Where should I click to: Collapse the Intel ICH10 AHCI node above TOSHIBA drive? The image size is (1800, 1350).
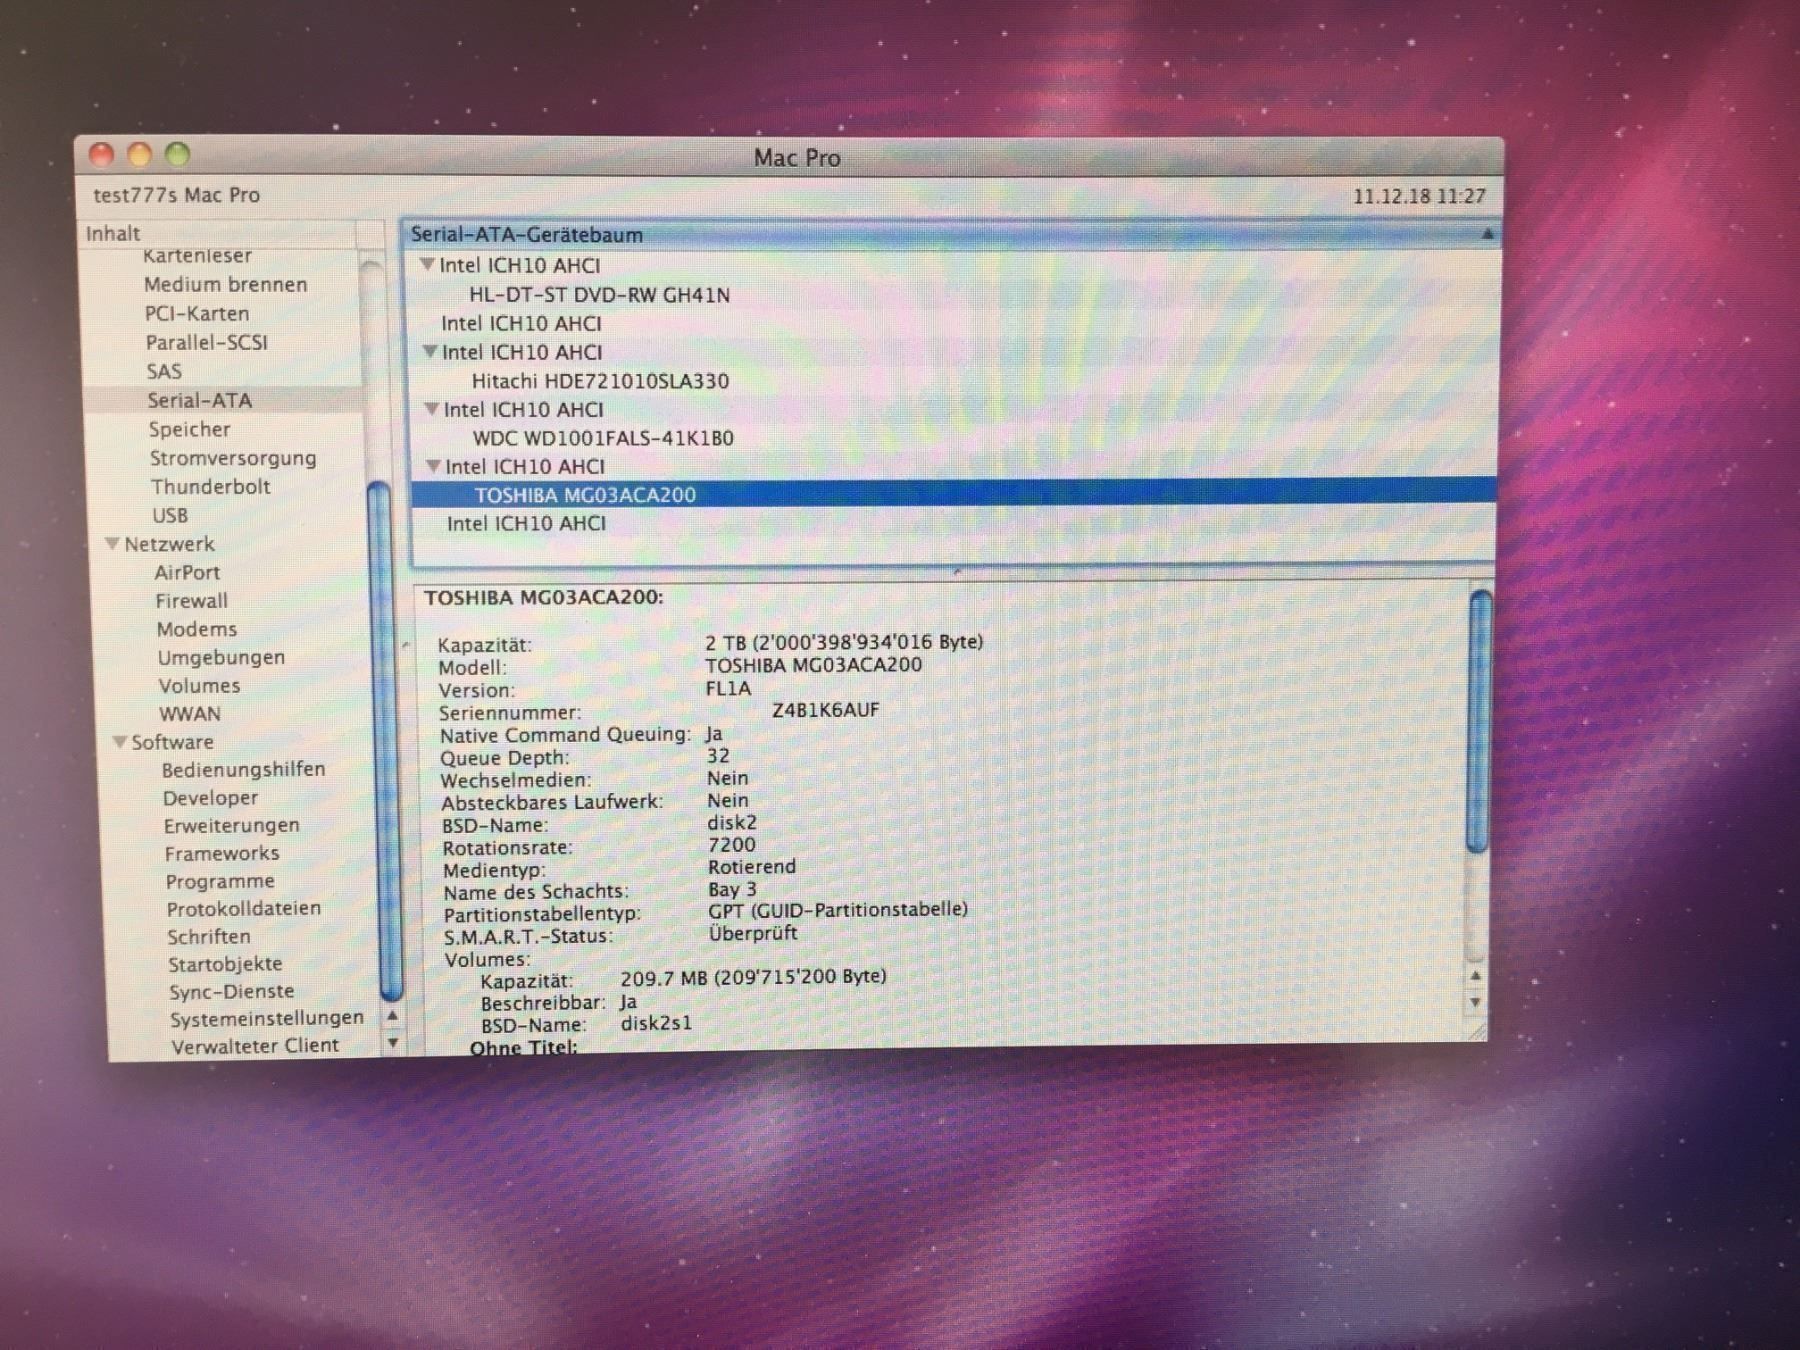433,466
